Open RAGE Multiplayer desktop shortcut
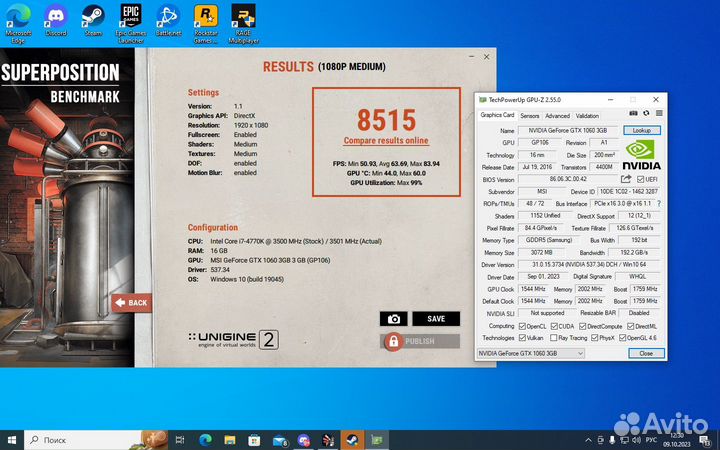This screenshot has width=720, height=450. click(x=243, y=24)
